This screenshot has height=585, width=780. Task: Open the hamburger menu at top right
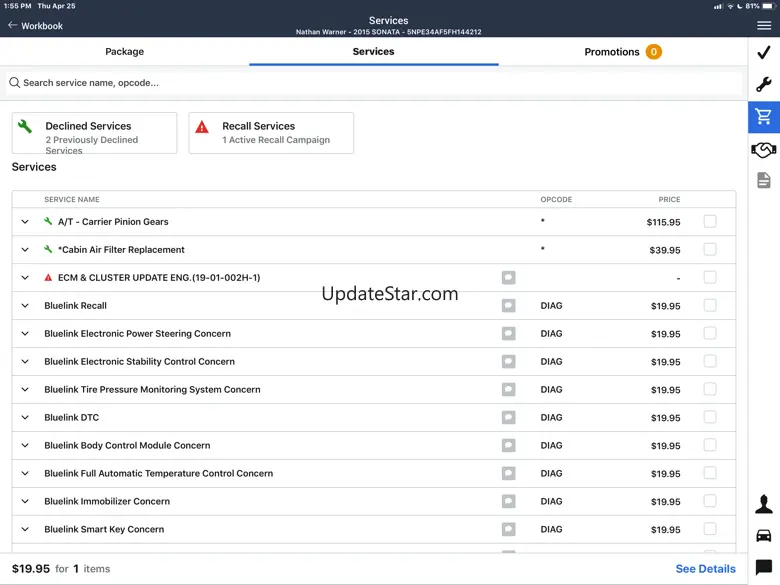(764, 25)
